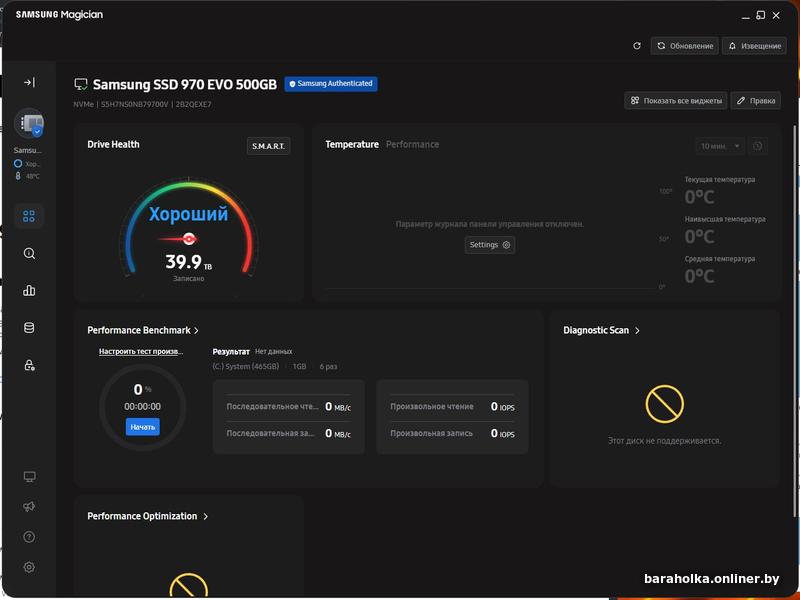
Task: Open the 10 мин. time interval dropdown
Action: point(720,146)
